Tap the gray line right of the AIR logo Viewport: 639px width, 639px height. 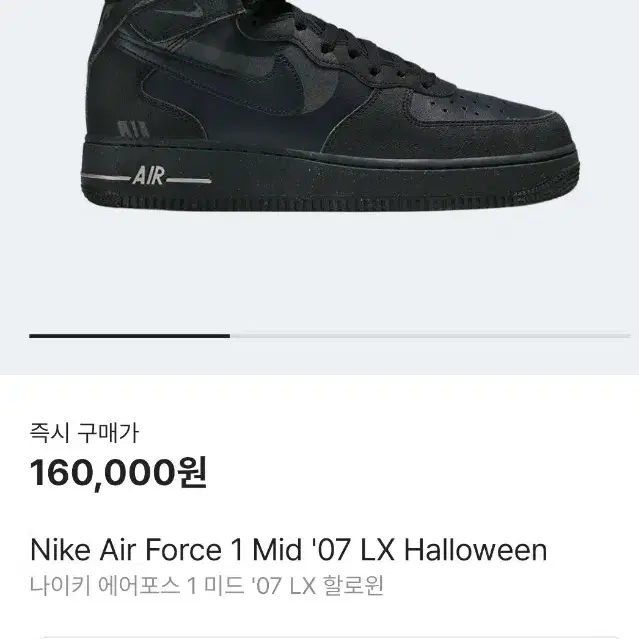[189, 181]
